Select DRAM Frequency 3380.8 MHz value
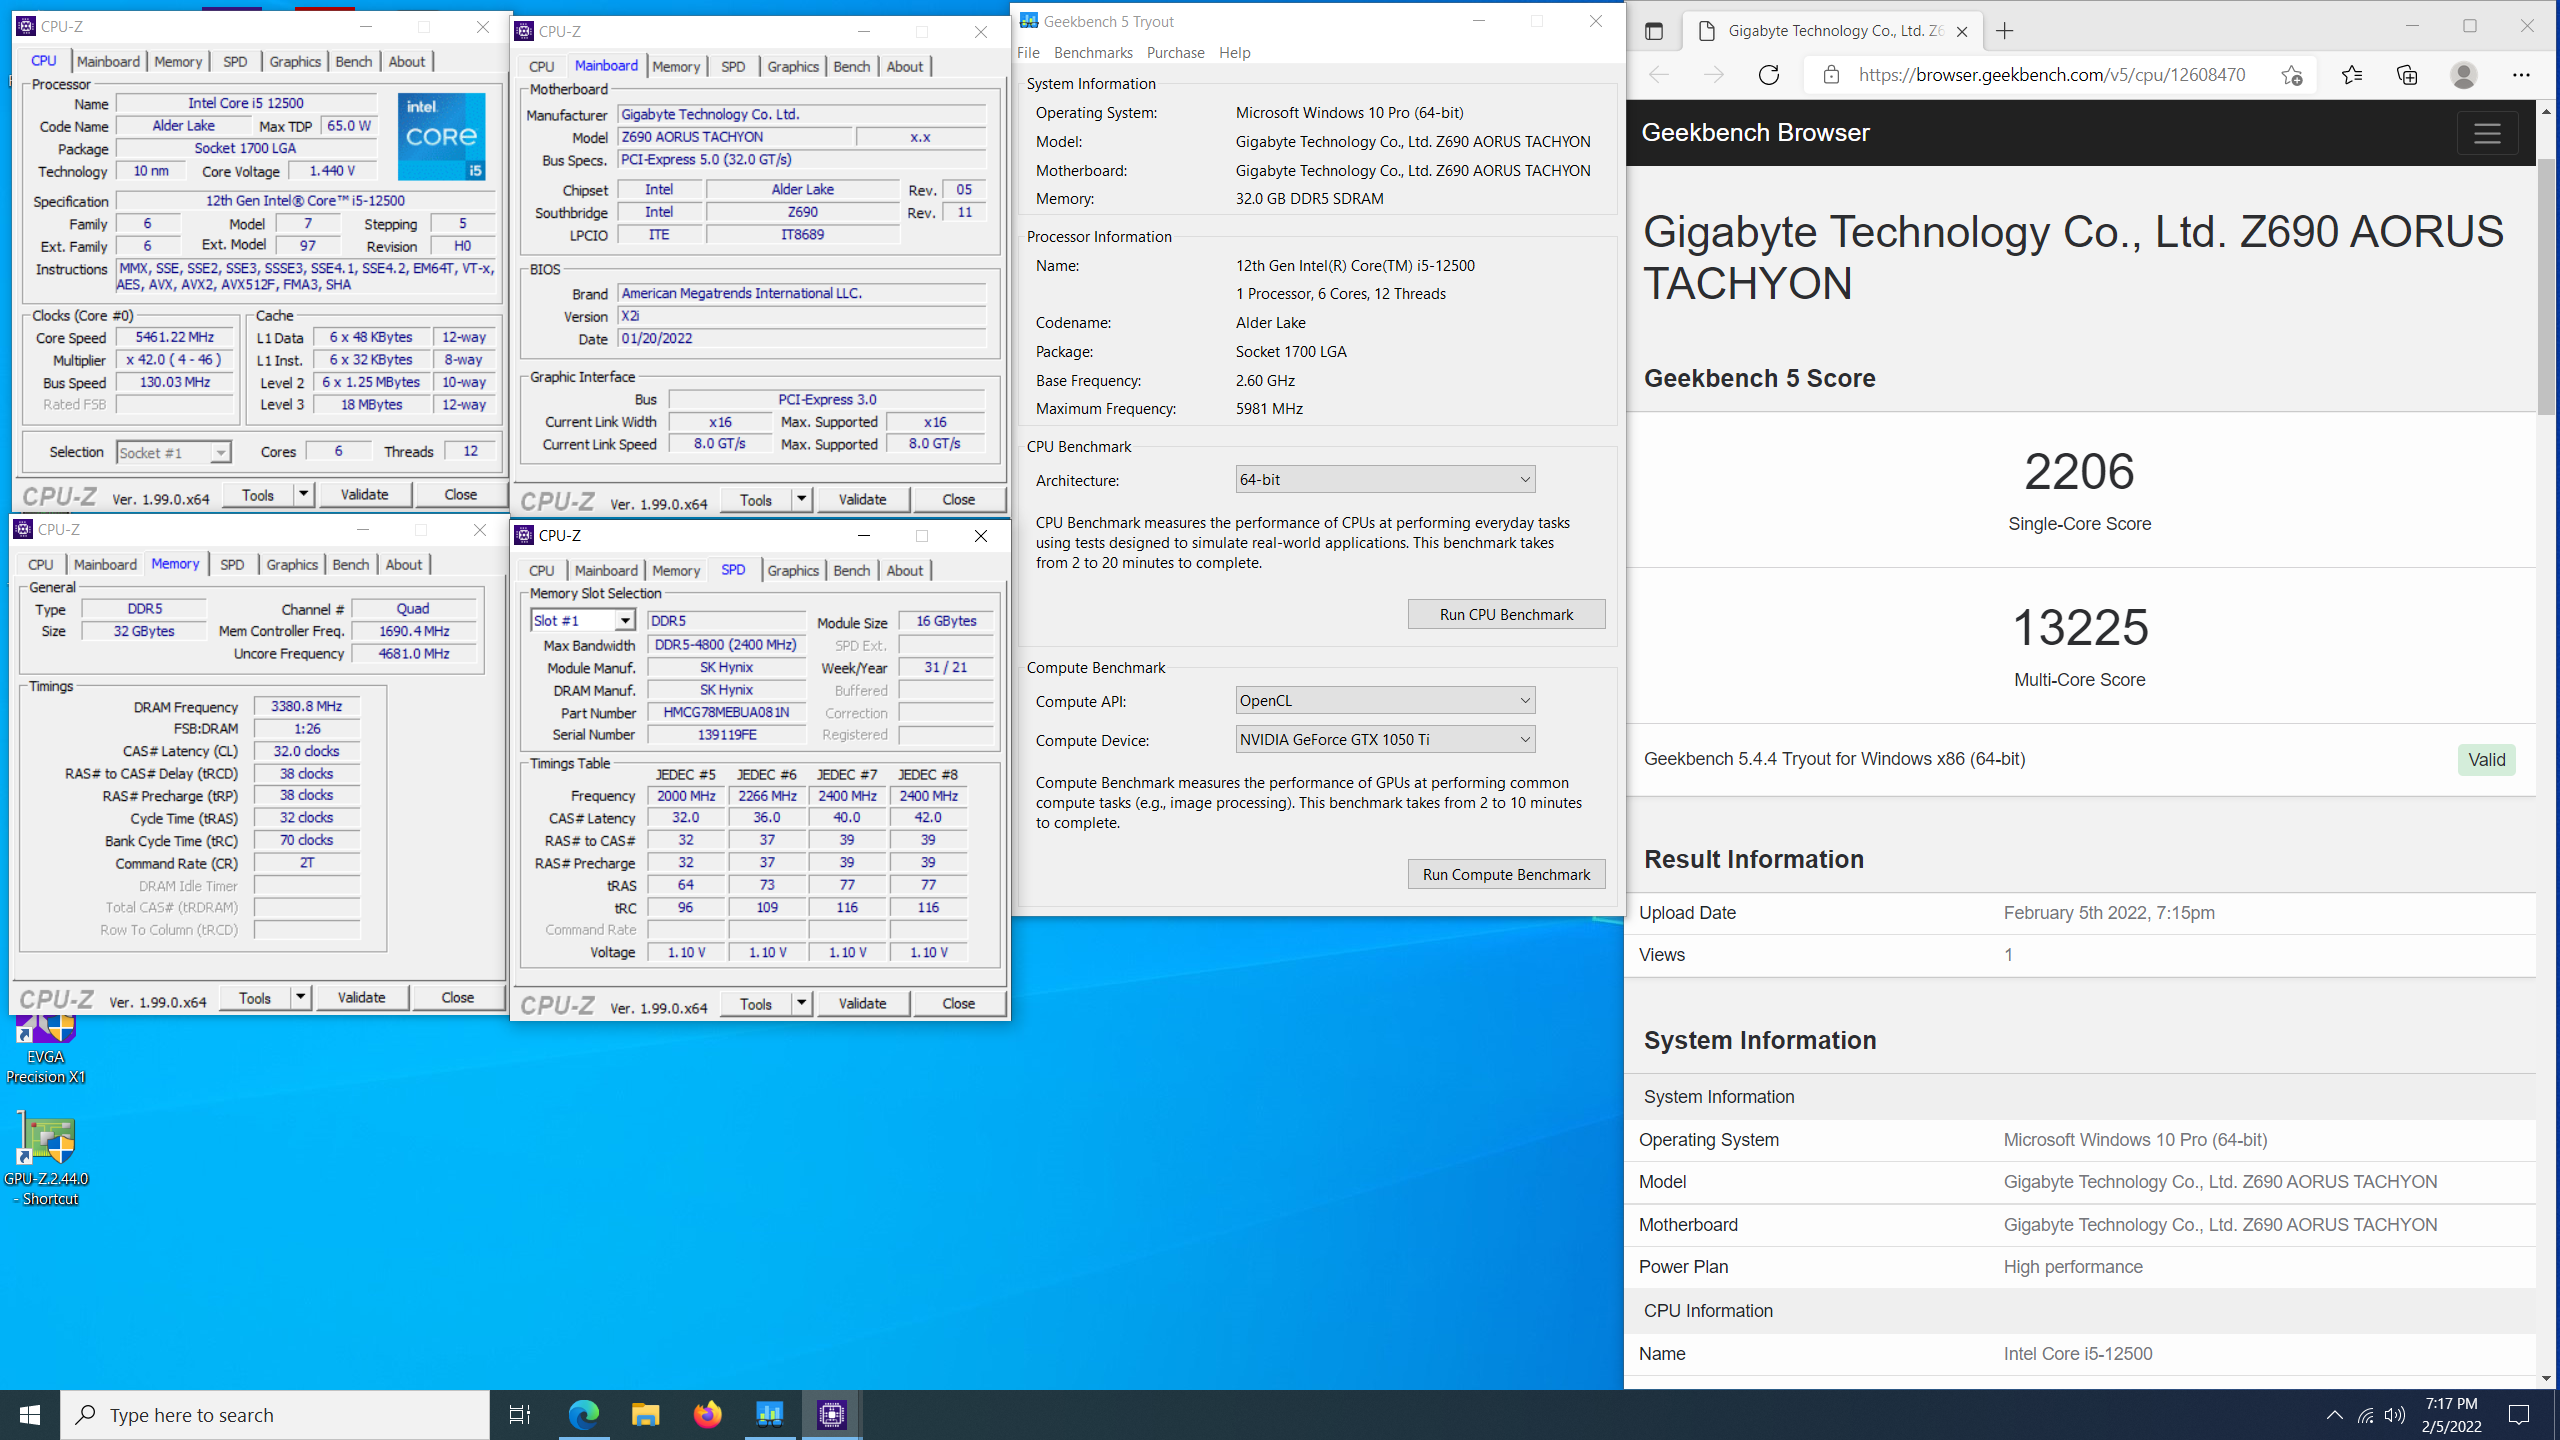Viewport: 2560px width, 1440px height. tap(307, 706)
